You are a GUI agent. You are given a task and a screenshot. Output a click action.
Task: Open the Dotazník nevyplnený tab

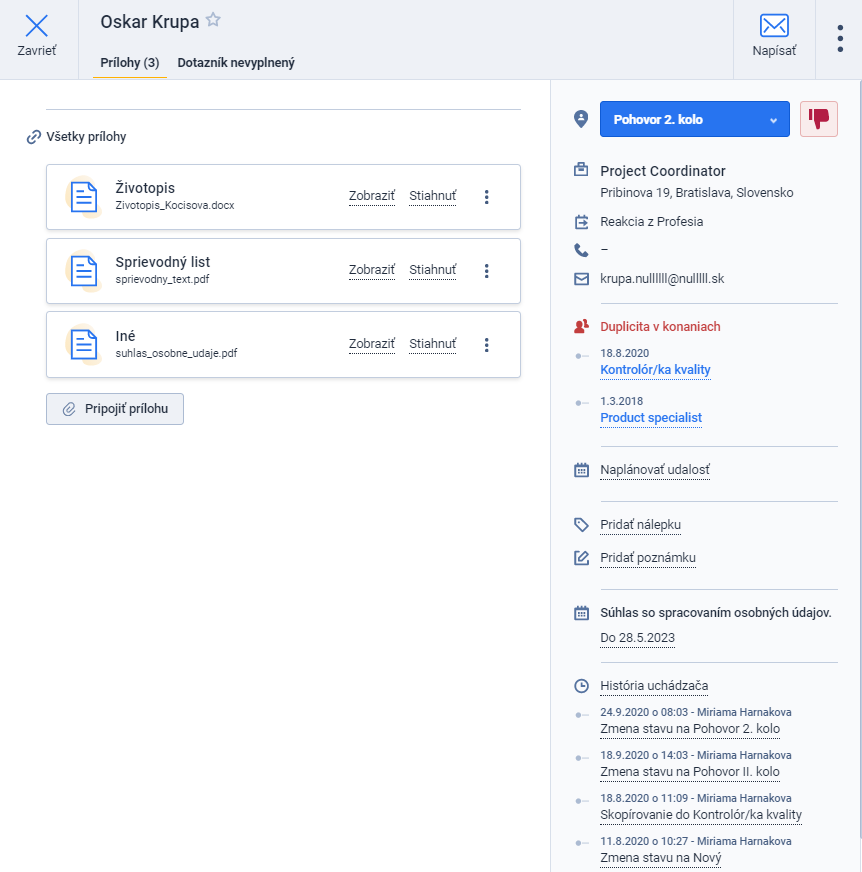[236, 63]
